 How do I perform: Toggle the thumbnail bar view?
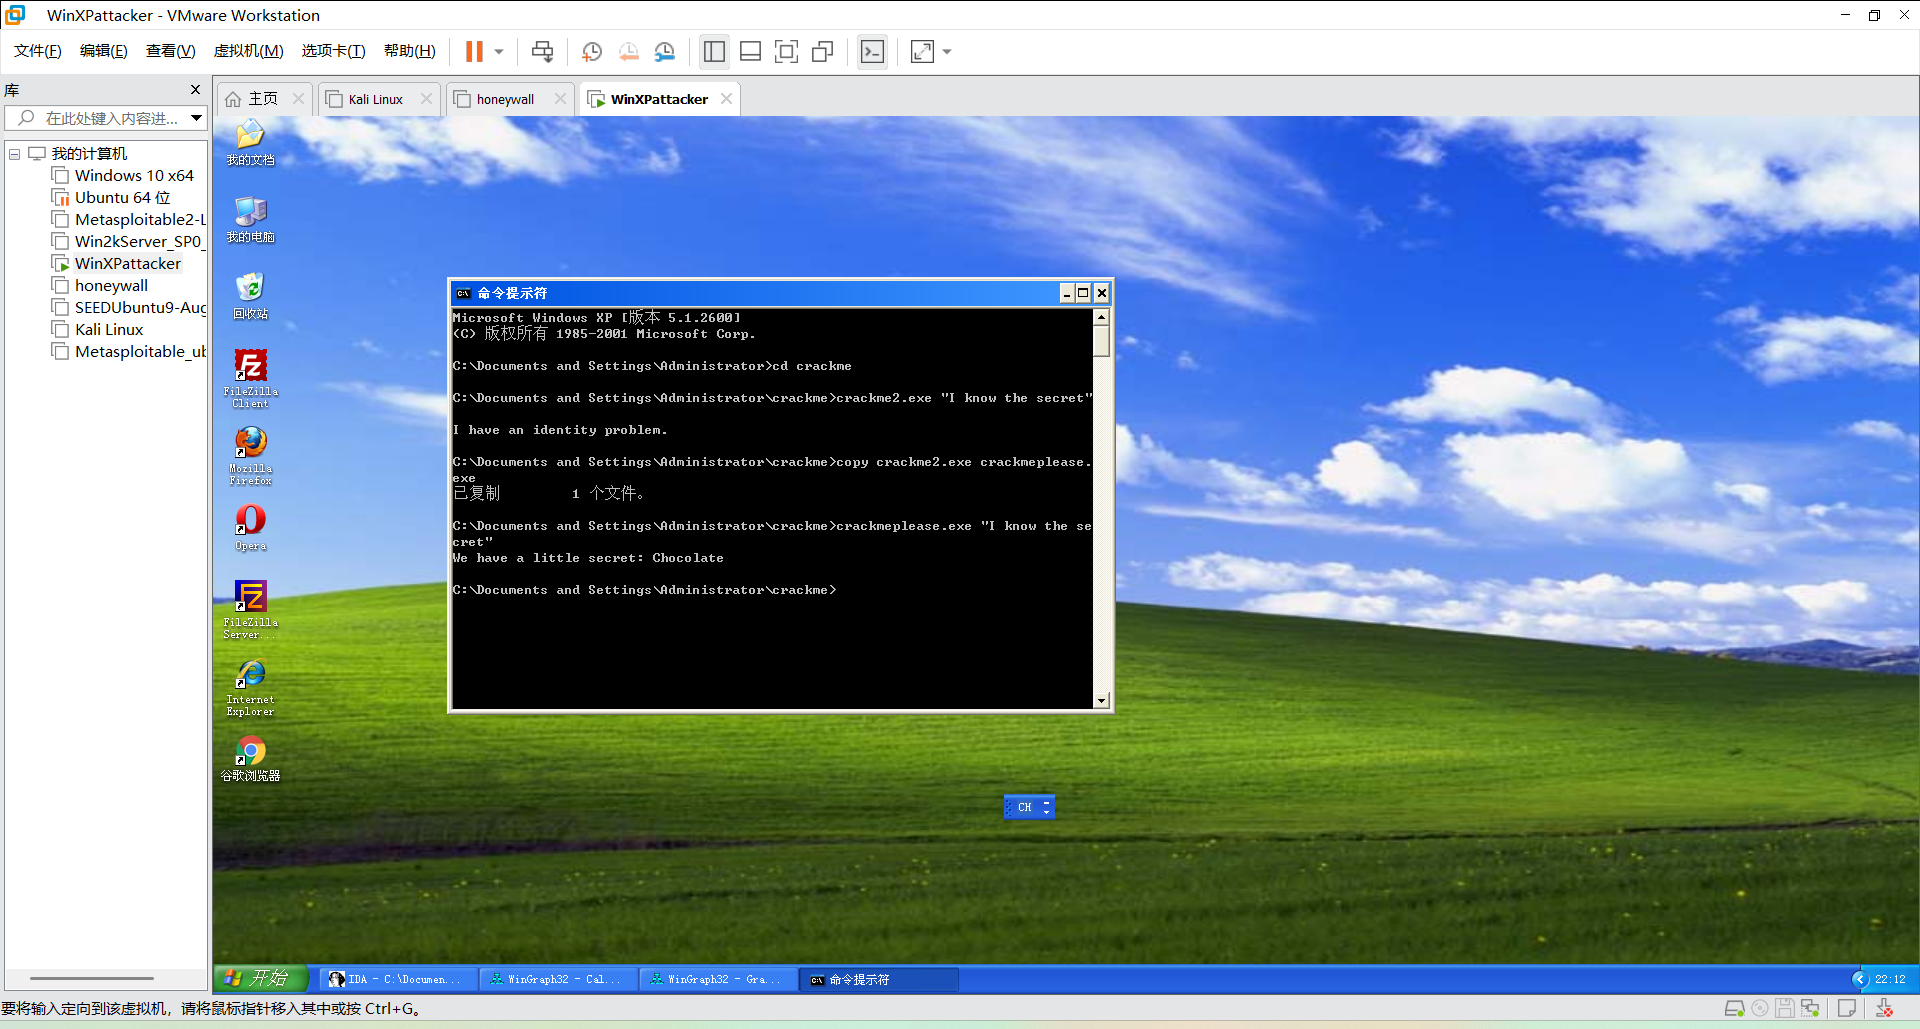pos(750,51)
